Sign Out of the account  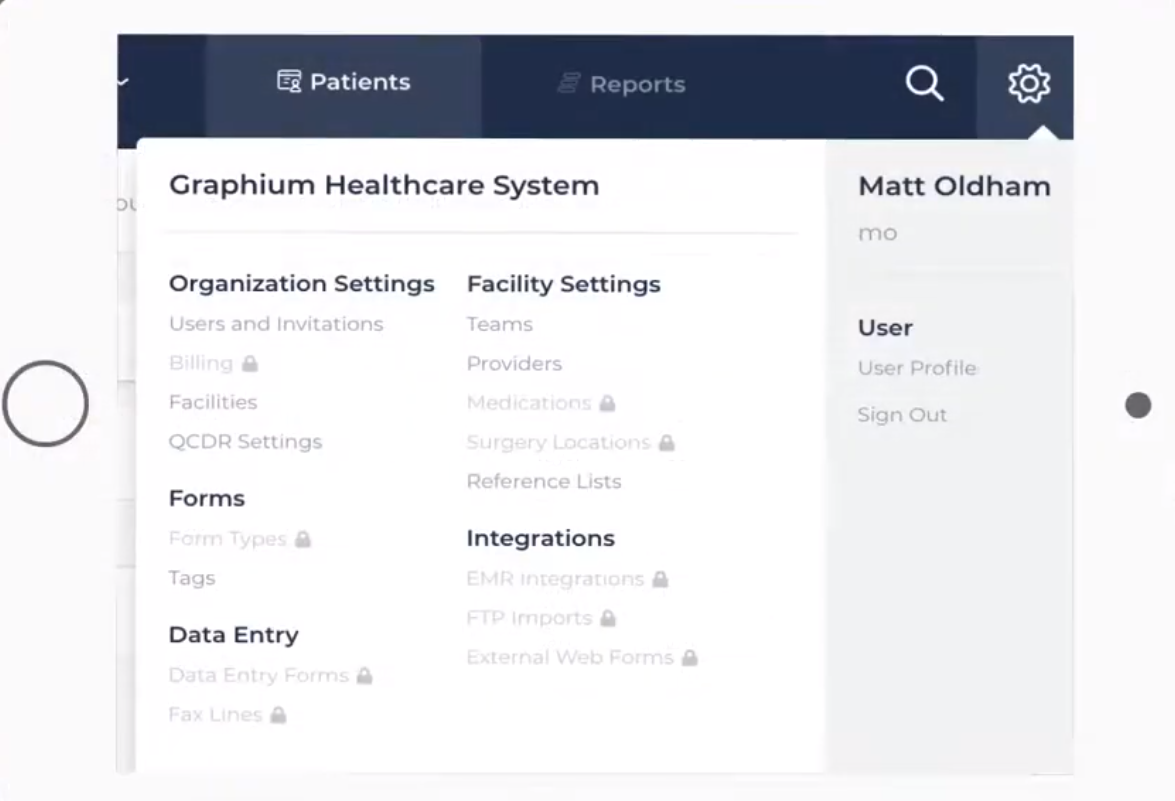[x=901, y=415]
